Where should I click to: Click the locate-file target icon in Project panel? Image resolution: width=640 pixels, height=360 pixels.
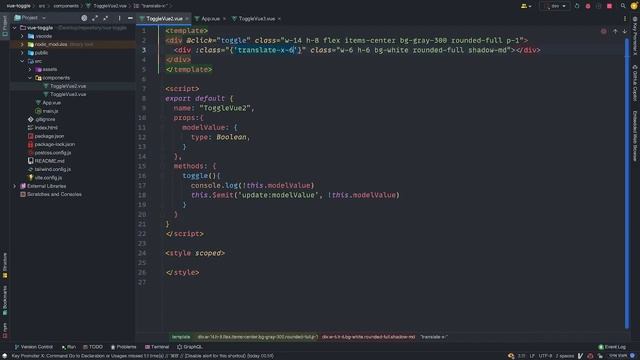[x=84, y=18]
